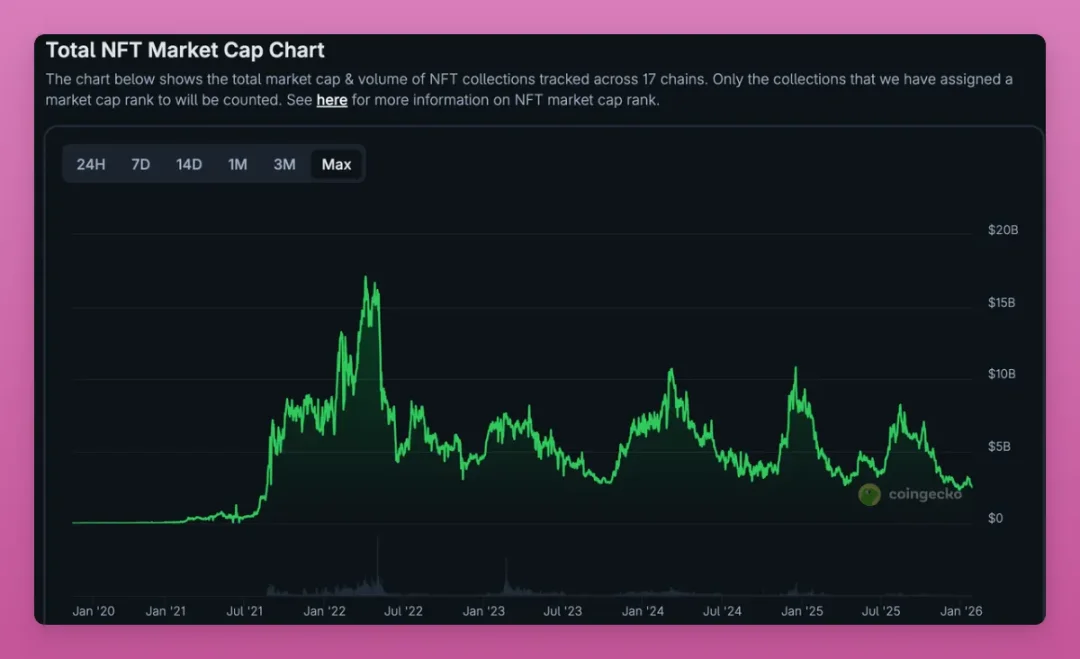This screenshot has height=659, width=1080.
Task: Click the $0 y-axis label
Action: (x=995, y=519)
